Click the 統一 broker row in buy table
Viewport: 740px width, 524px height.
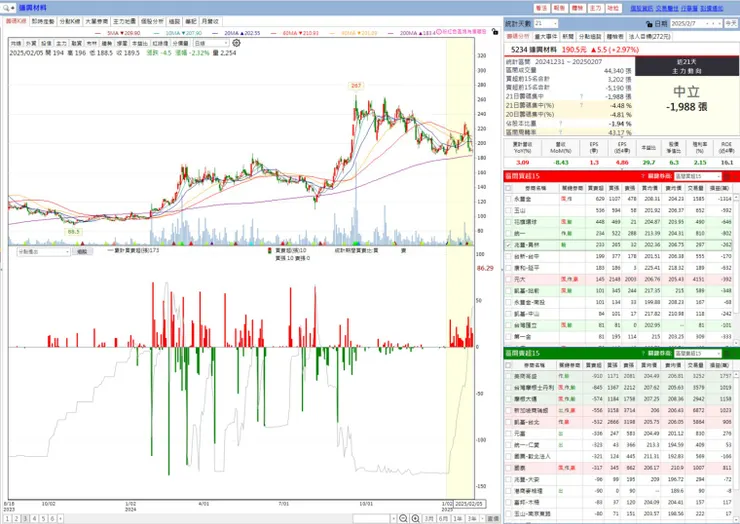(x=618, y=233)
